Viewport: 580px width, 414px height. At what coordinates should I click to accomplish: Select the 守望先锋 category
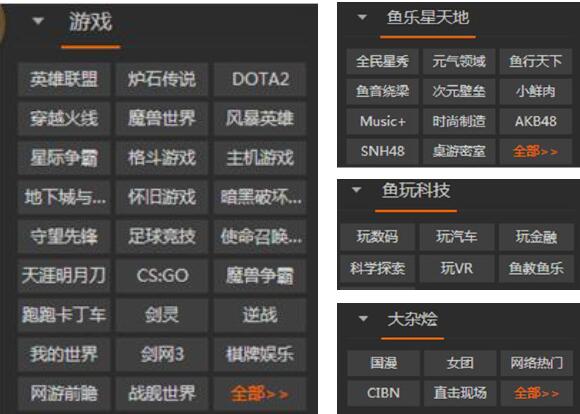(x=64, y=236)
